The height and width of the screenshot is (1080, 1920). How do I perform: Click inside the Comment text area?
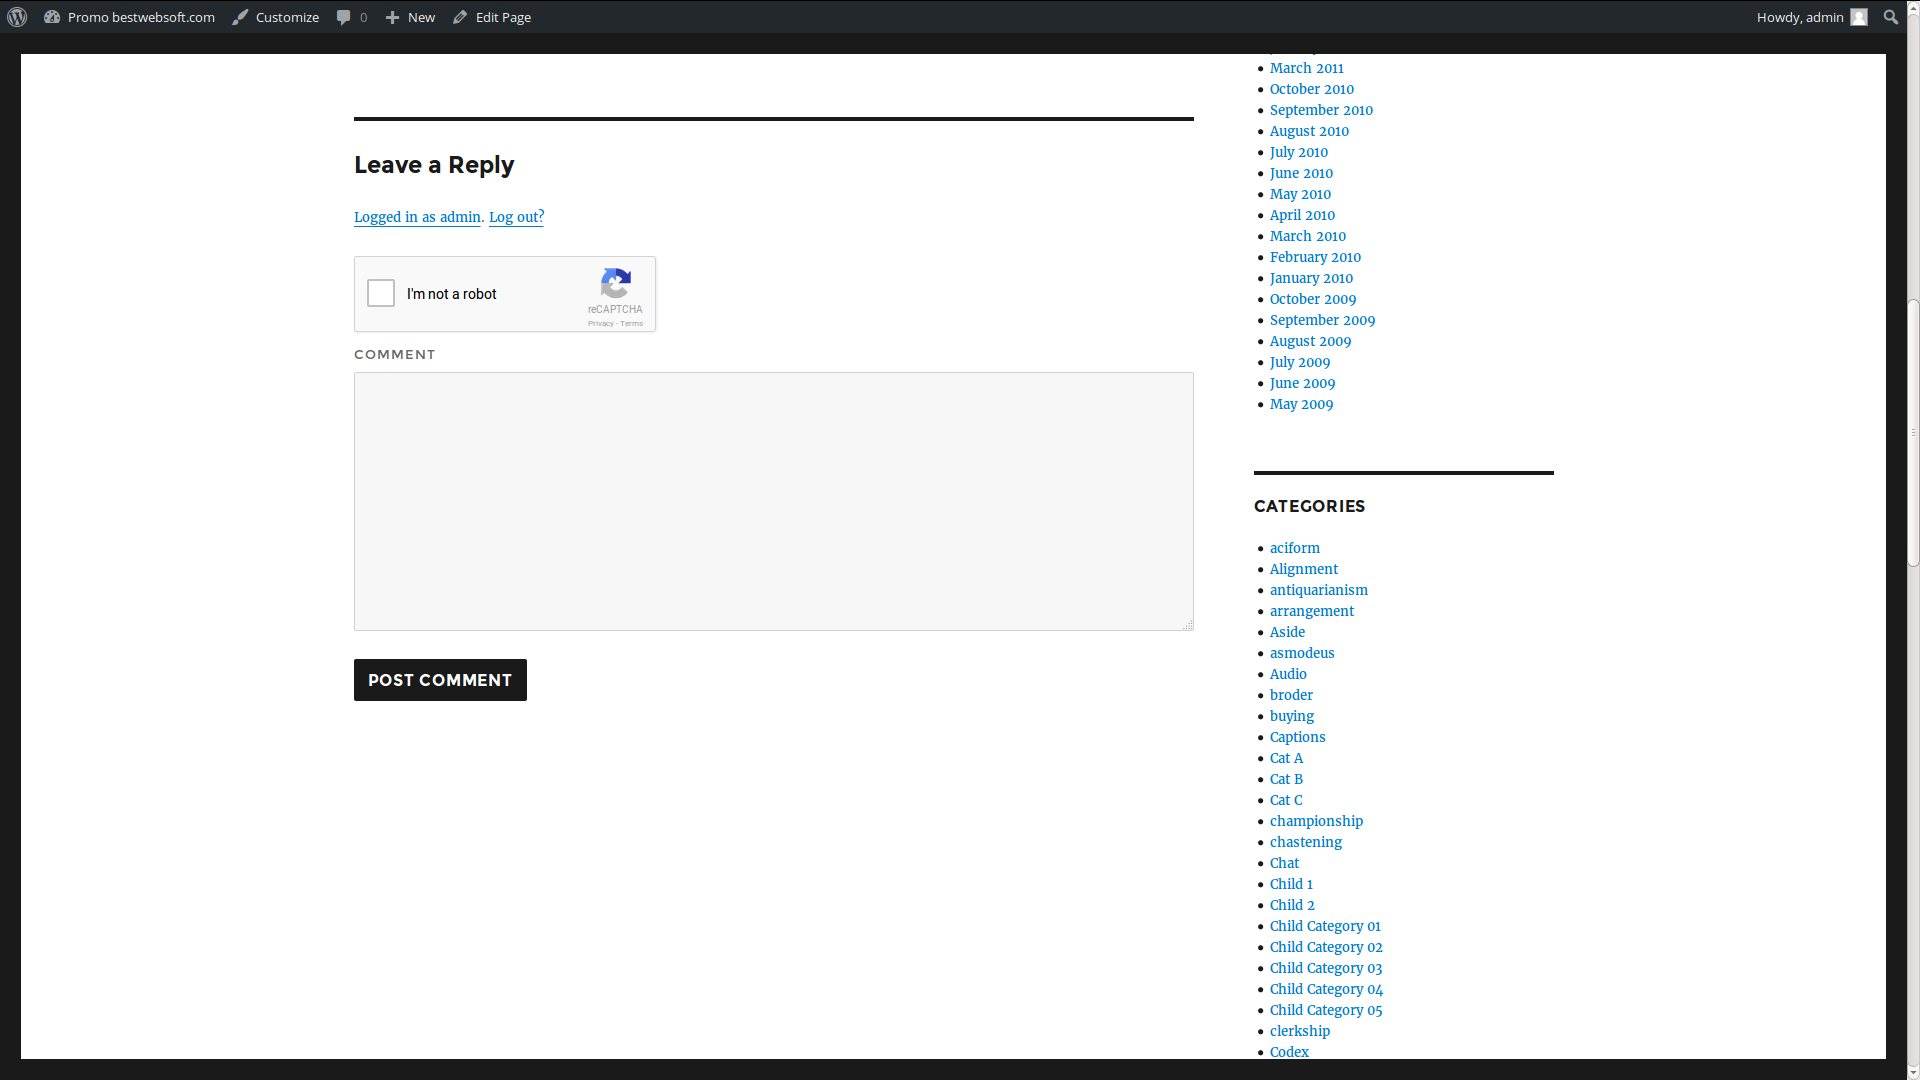point(773,501)
